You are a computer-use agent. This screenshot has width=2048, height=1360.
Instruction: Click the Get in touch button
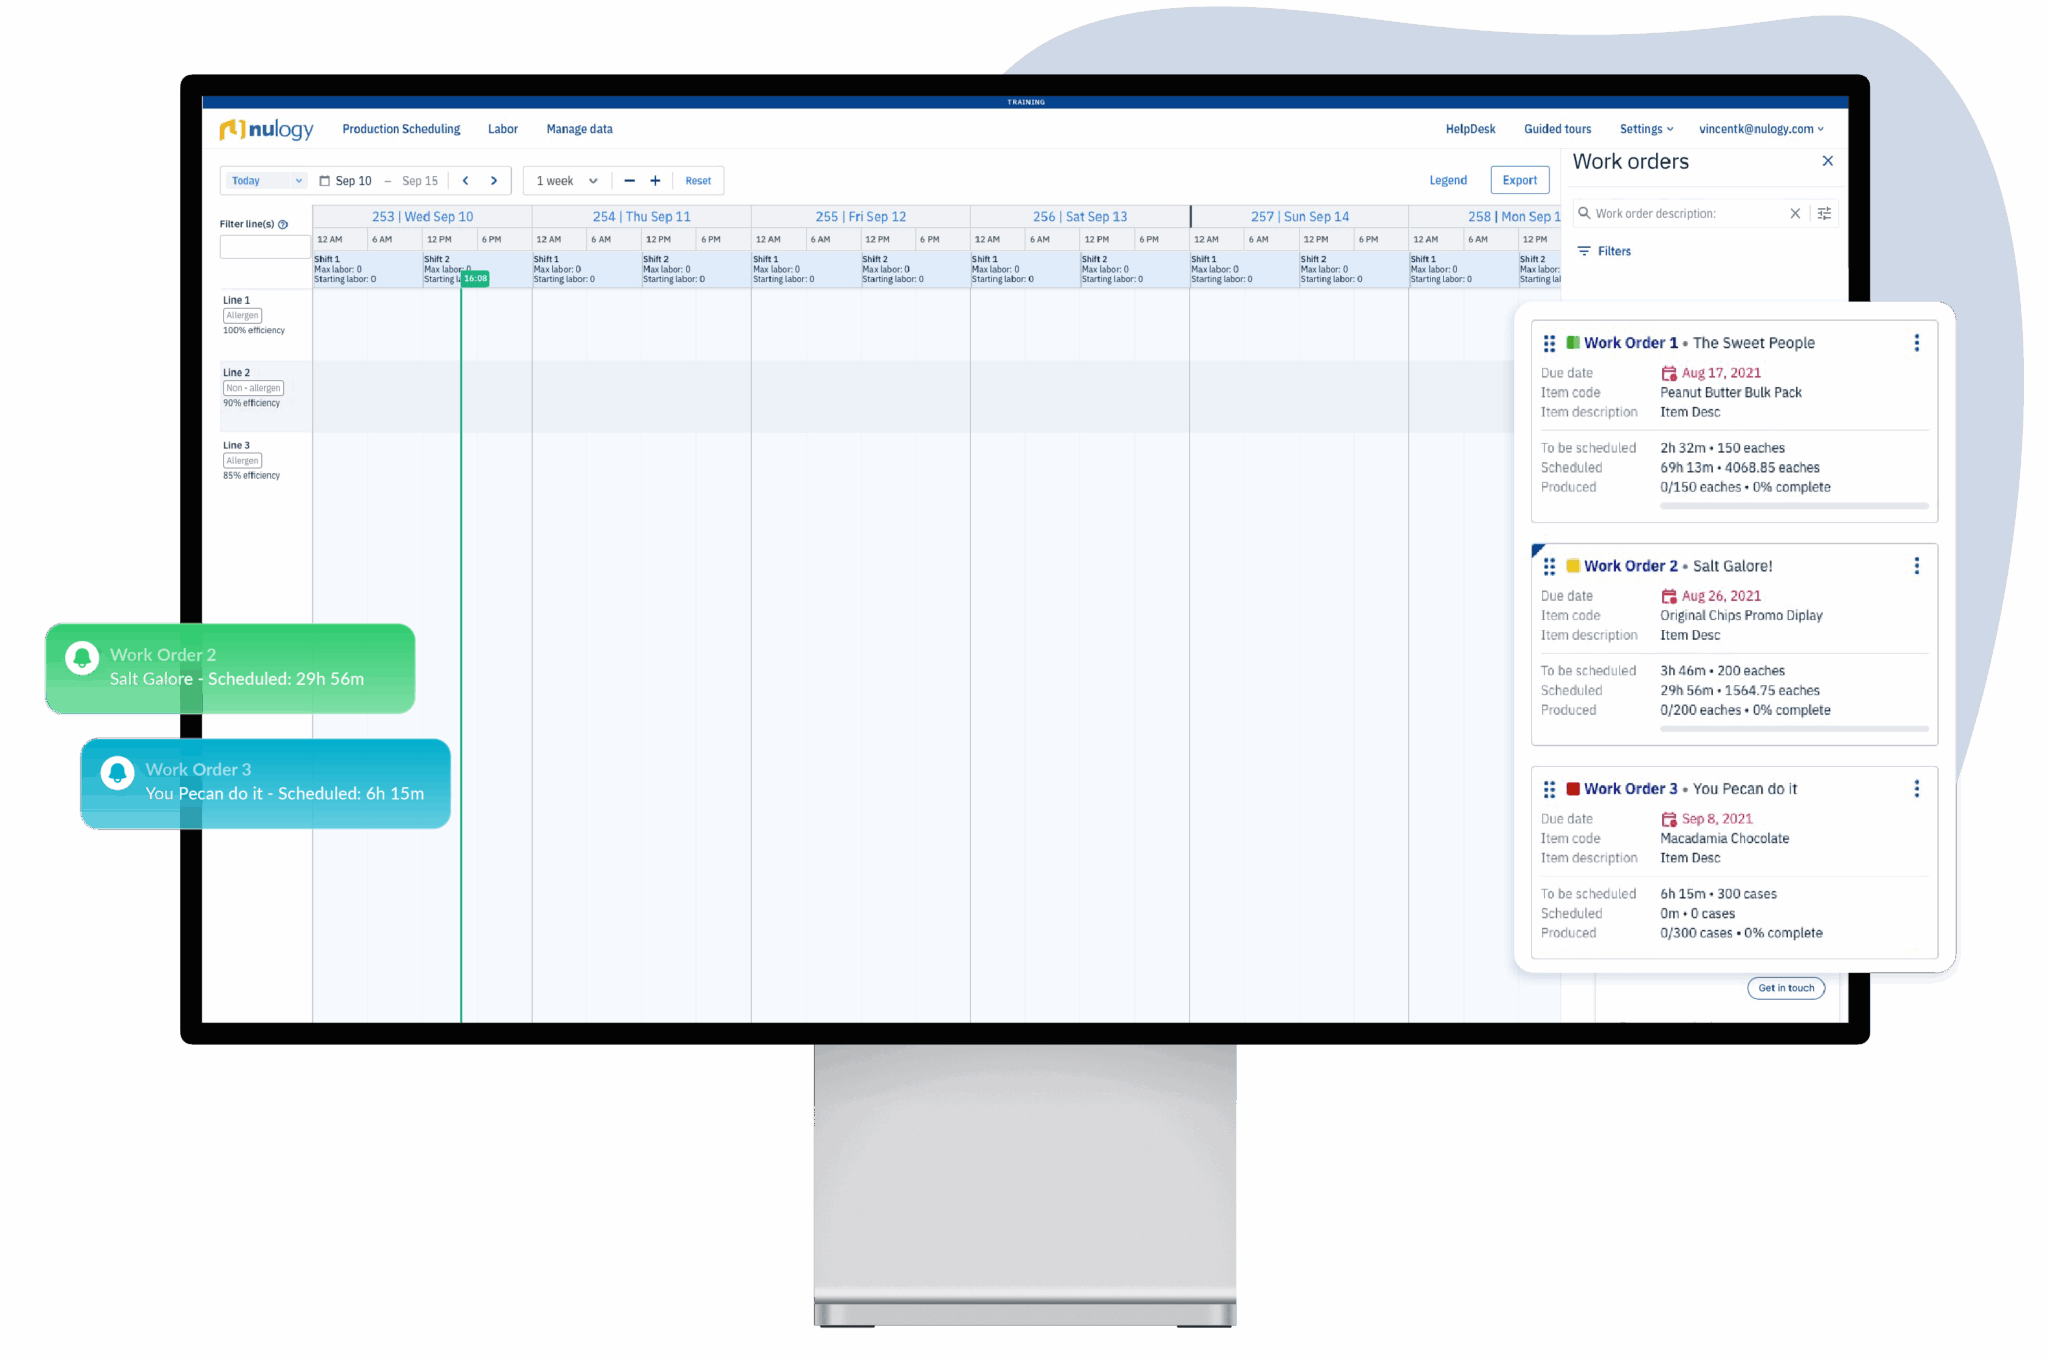click(x=1786, y=988)
